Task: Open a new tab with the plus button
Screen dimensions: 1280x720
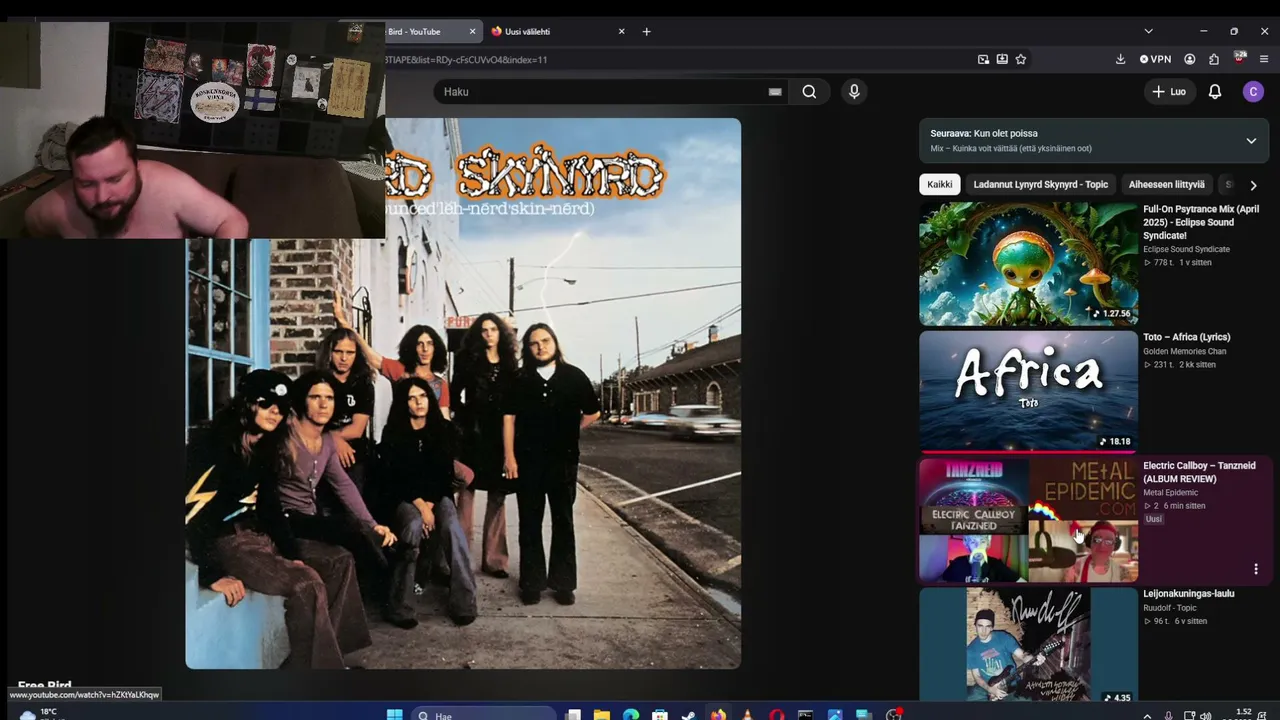Action: tap(646, 31)
